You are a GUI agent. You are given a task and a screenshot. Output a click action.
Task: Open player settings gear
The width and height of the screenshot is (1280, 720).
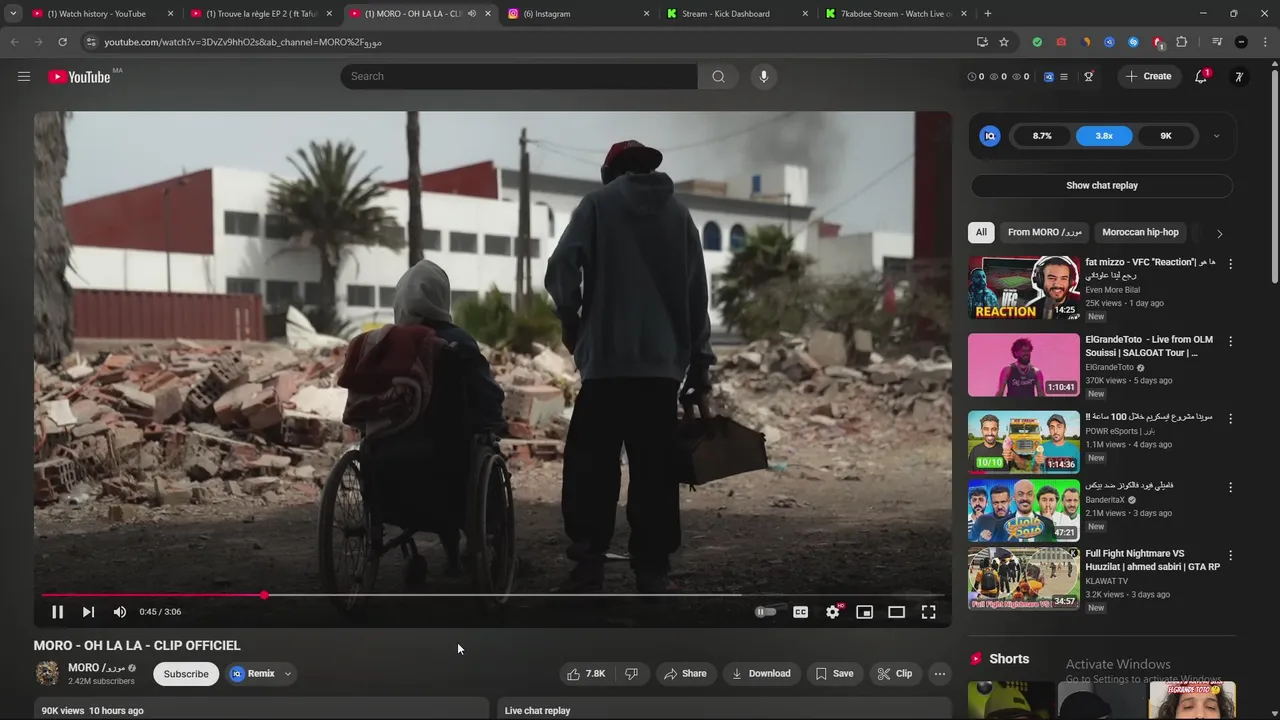click(x=833, y=612)
